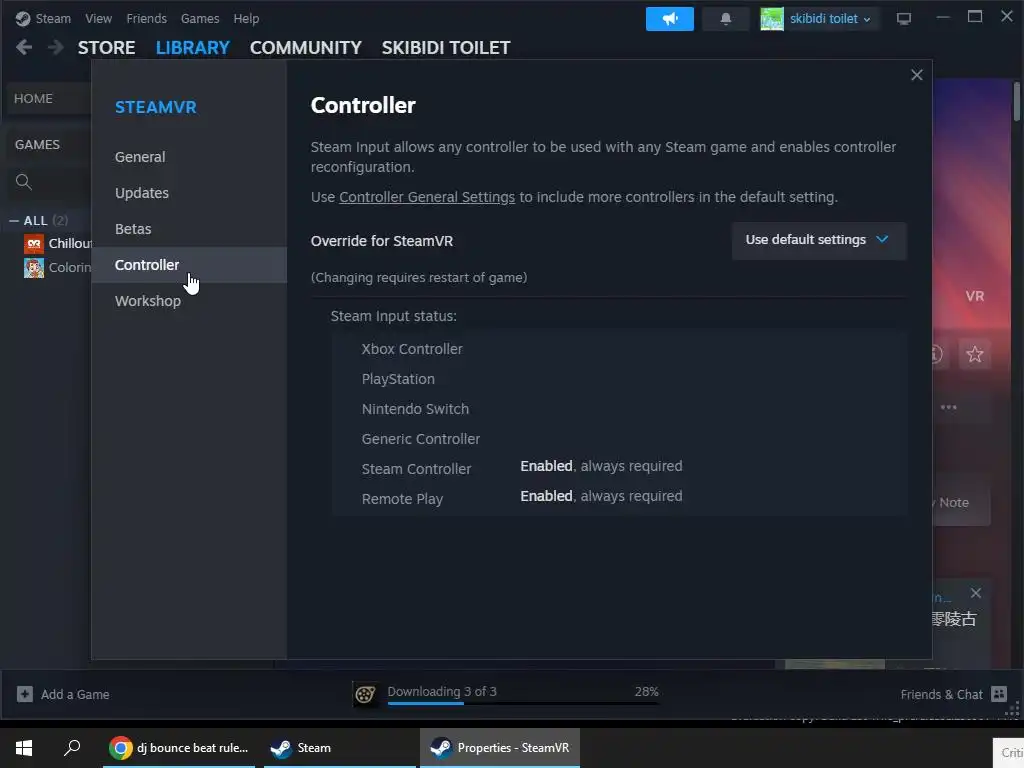Open the Controller General Settings link
Screen dimensions: 1024x768
click(426, 197)
